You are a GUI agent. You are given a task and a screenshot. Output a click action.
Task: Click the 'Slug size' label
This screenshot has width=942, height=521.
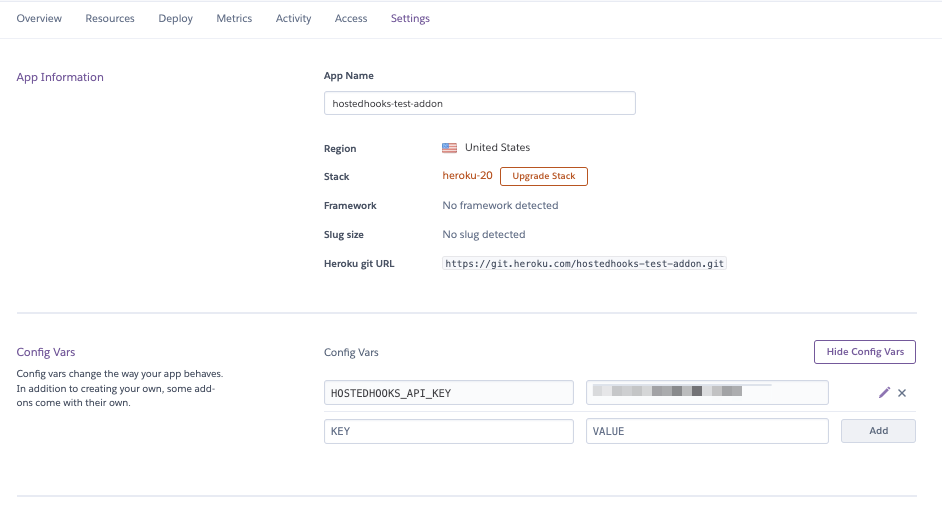coord(344,235)
